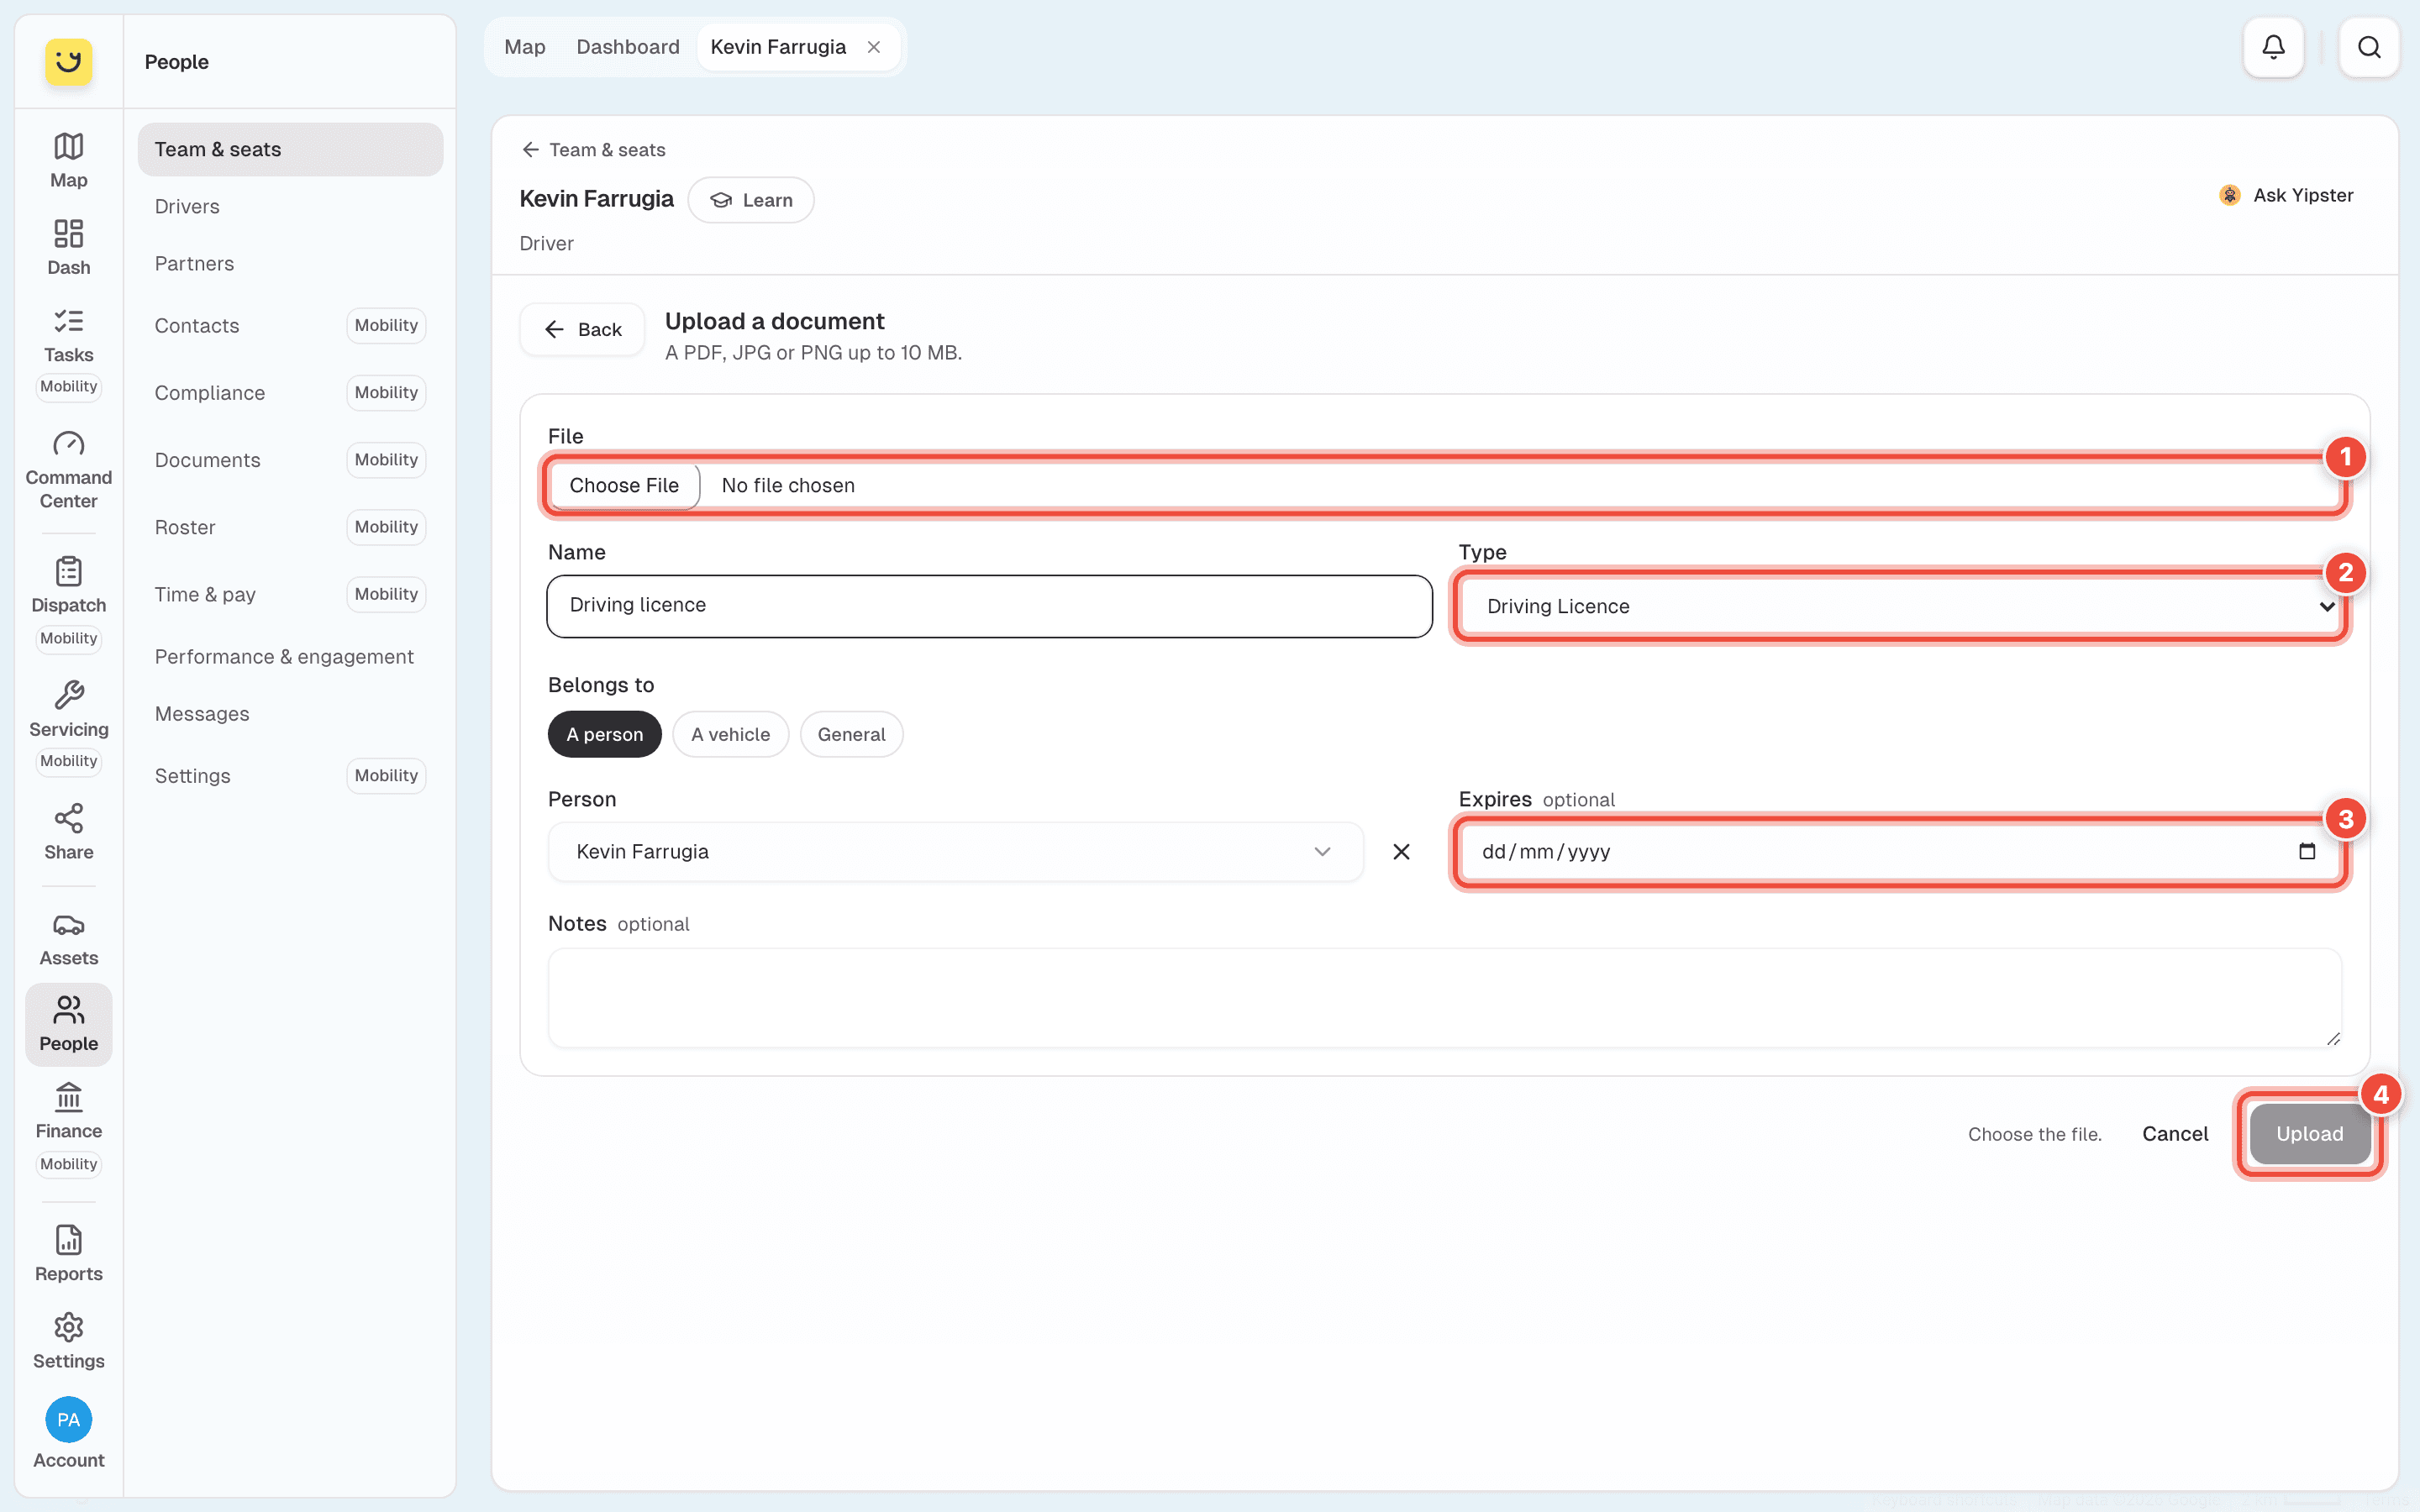Viewport: 2420px width, 1512px height.
Task: Close the Kevin Farrugia tab
Action: click(x=874, y=47)
